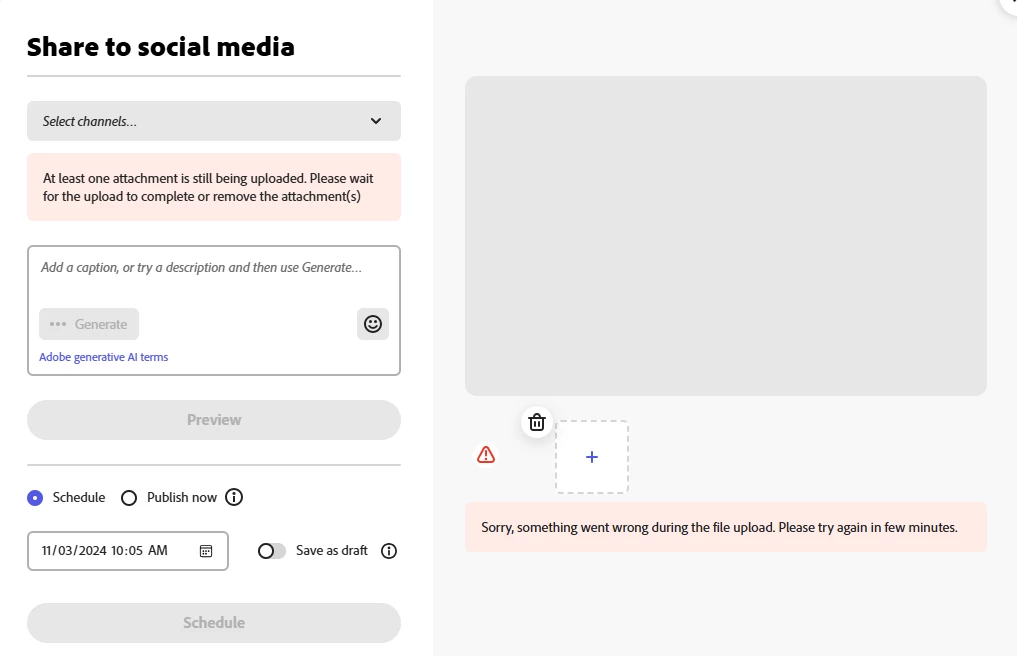The image size is (1017, 656).
Task: Click the date and time field
Action: (128, 551)
